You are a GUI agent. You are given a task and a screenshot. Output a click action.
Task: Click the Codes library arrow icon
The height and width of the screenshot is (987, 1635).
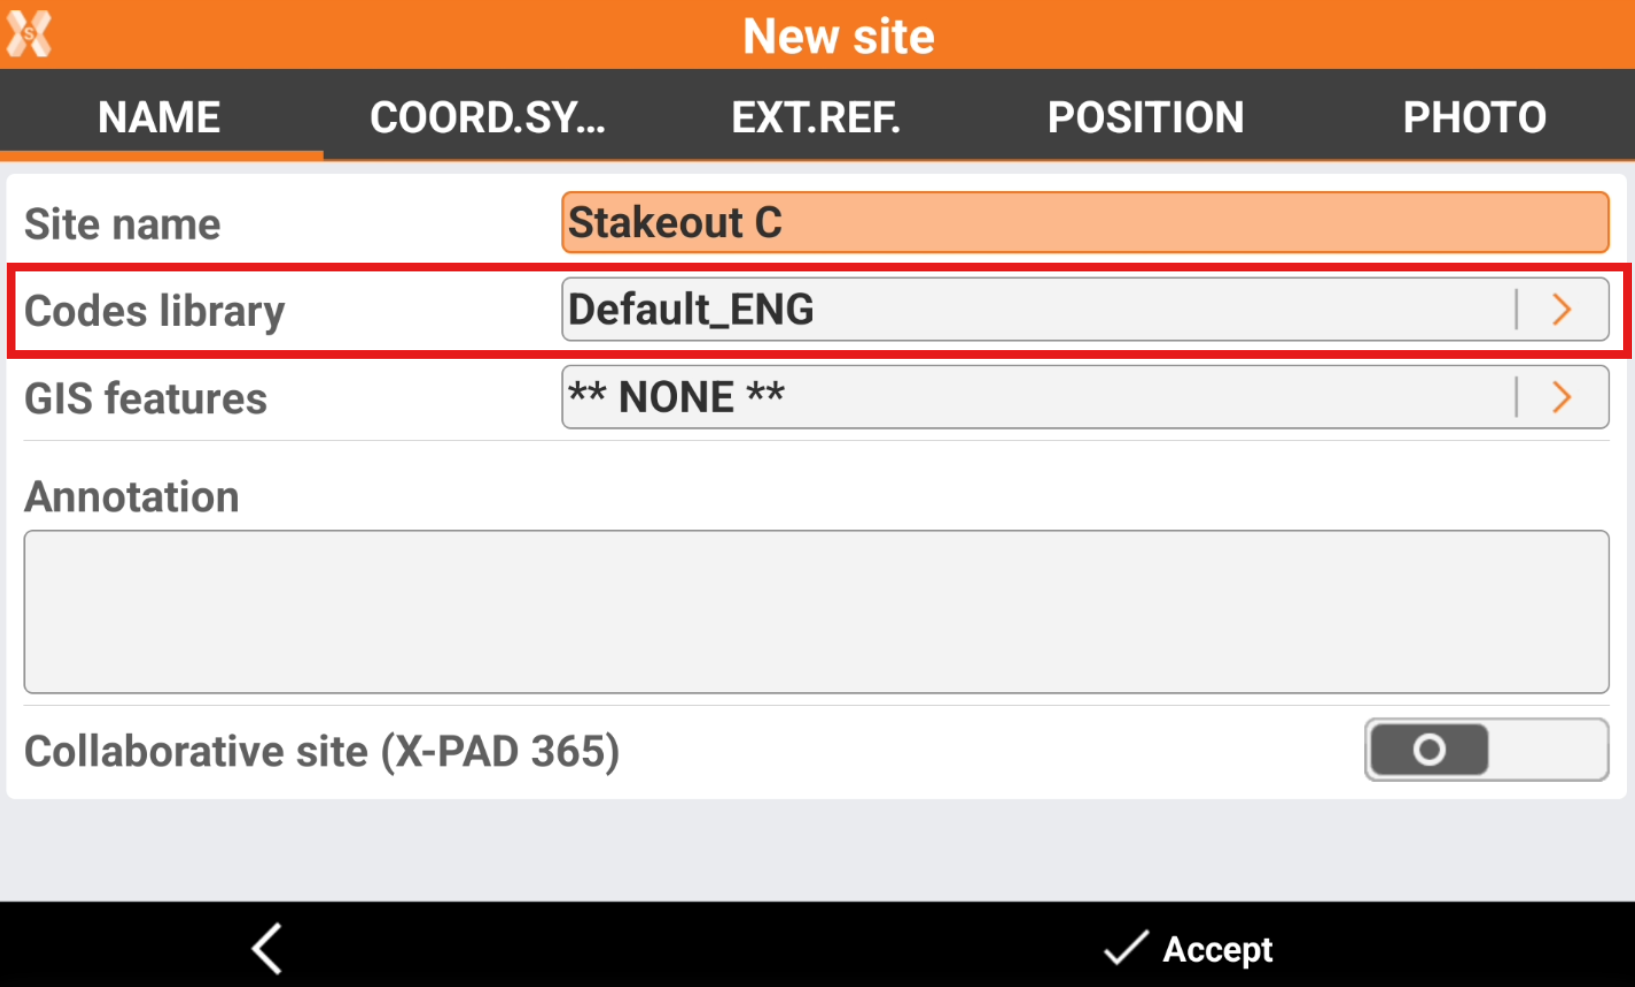(x=1561, y=310)
